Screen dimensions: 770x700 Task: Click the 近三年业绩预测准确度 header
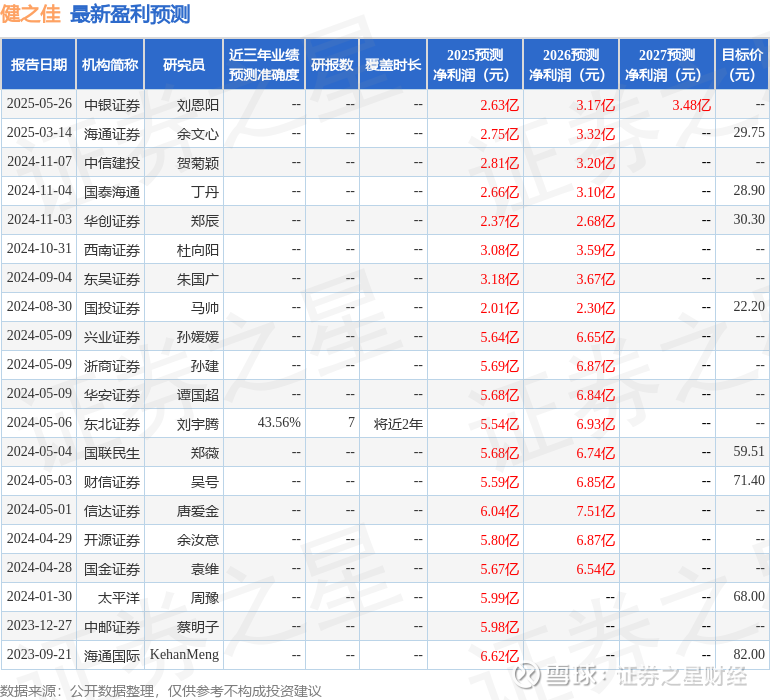tap(264, 64)
